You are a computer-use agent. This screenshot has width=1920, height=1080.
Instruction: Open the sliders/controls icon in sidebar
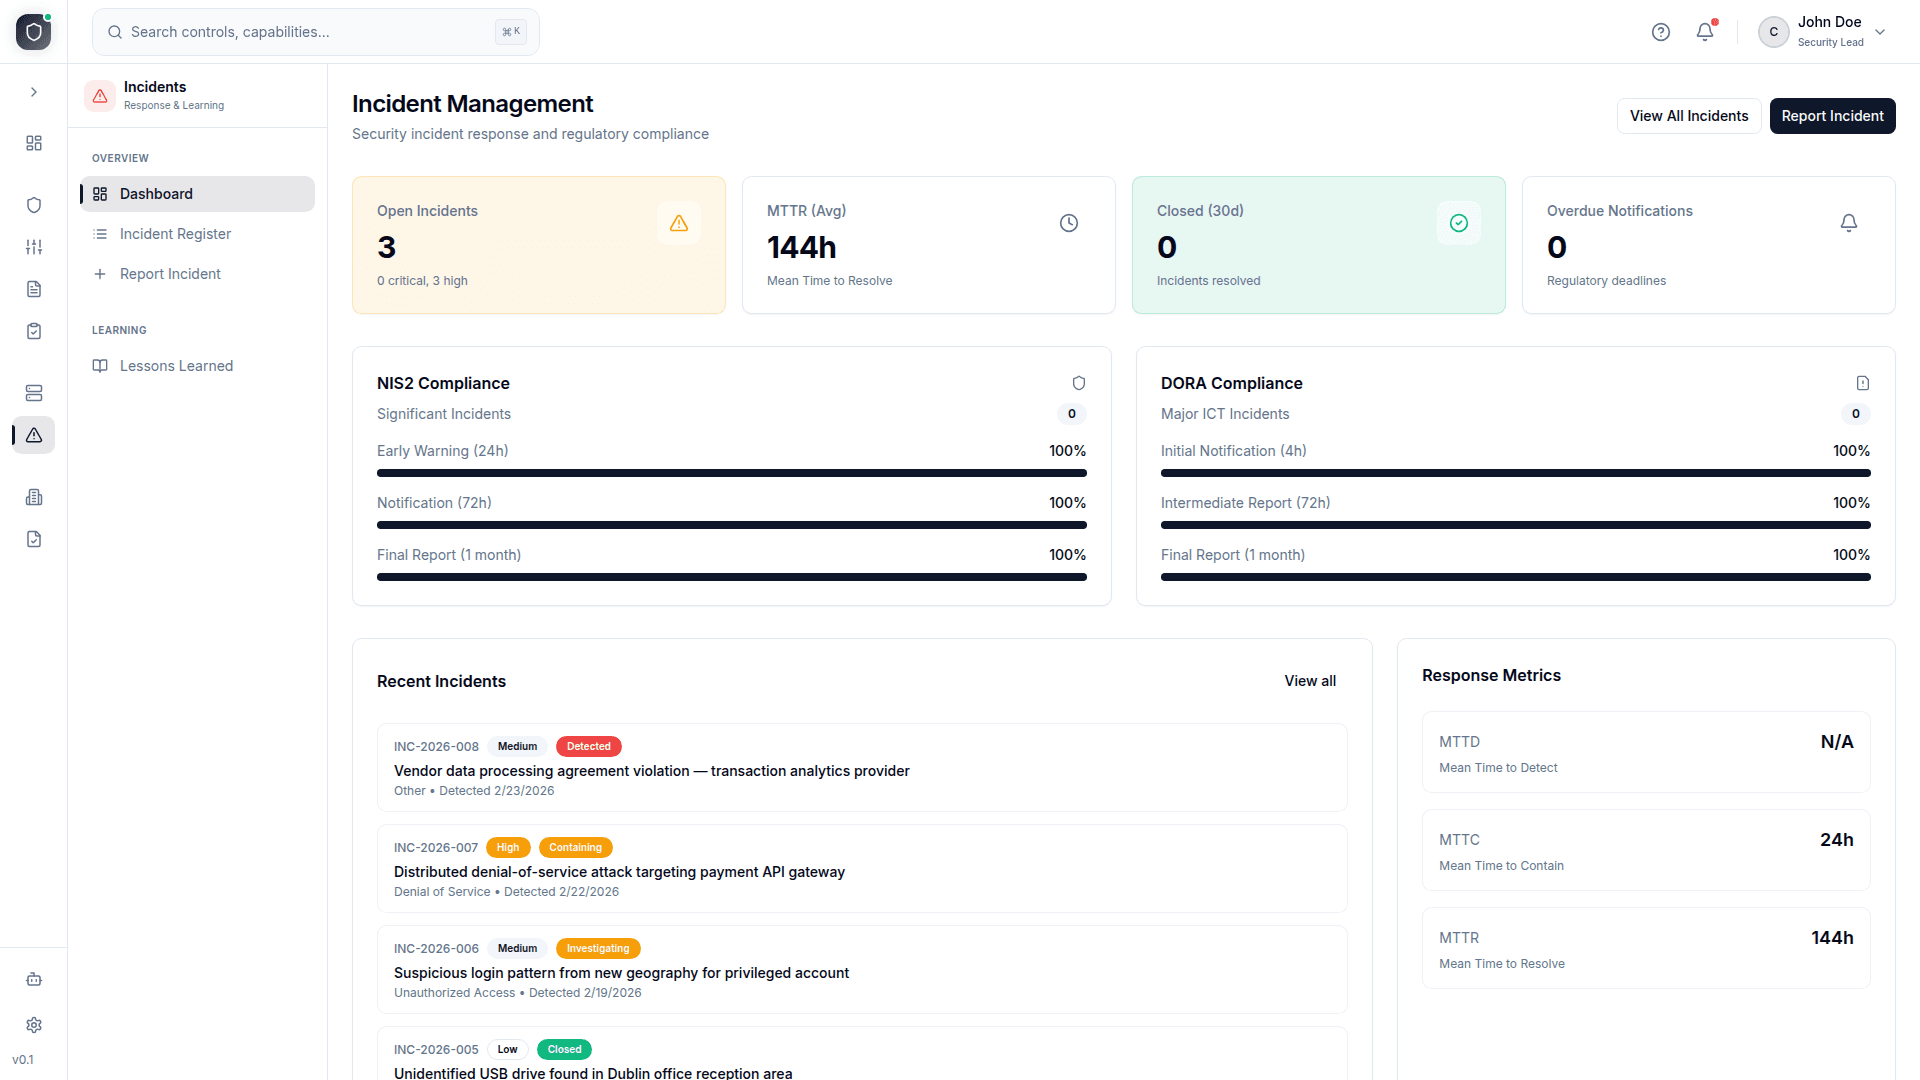point(33,247)
